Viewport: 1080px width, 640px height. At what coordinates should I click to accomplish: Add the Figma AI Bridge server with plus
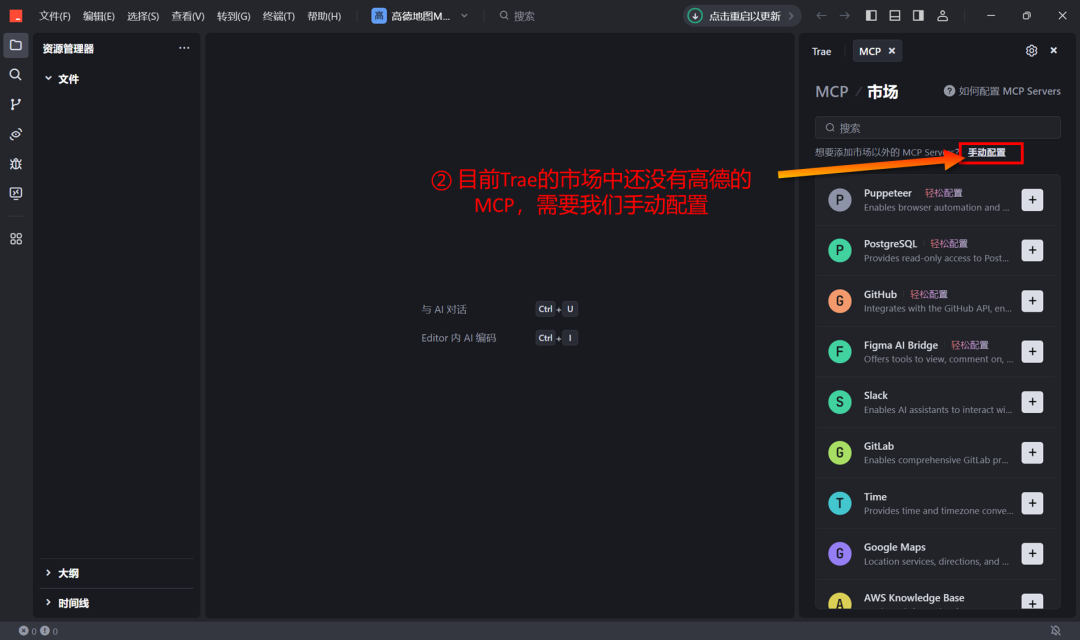(x=1032, y=351)
